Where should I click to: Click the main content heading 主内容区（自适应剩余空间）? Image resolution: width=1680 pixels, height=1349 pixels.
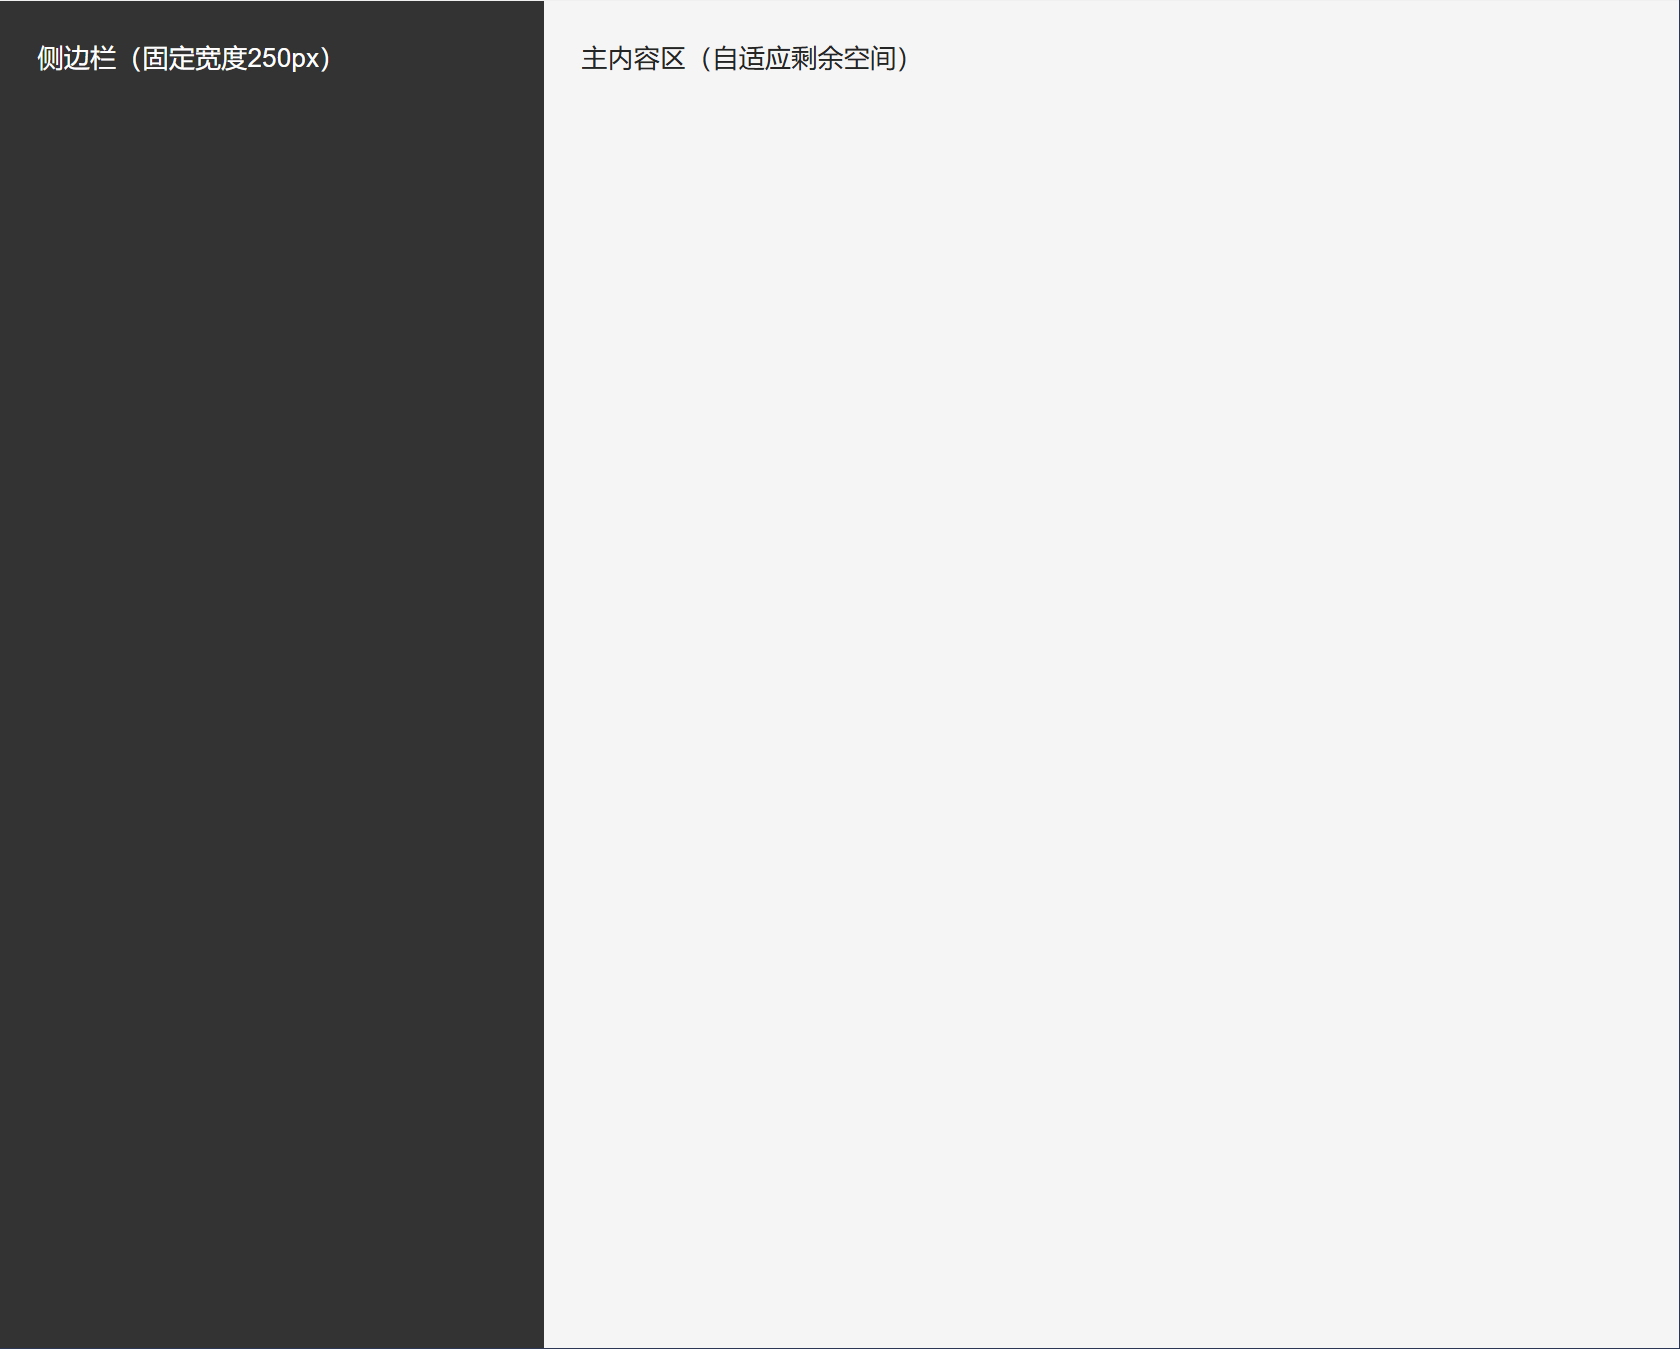pyautogui.click(x=747, y=59)
